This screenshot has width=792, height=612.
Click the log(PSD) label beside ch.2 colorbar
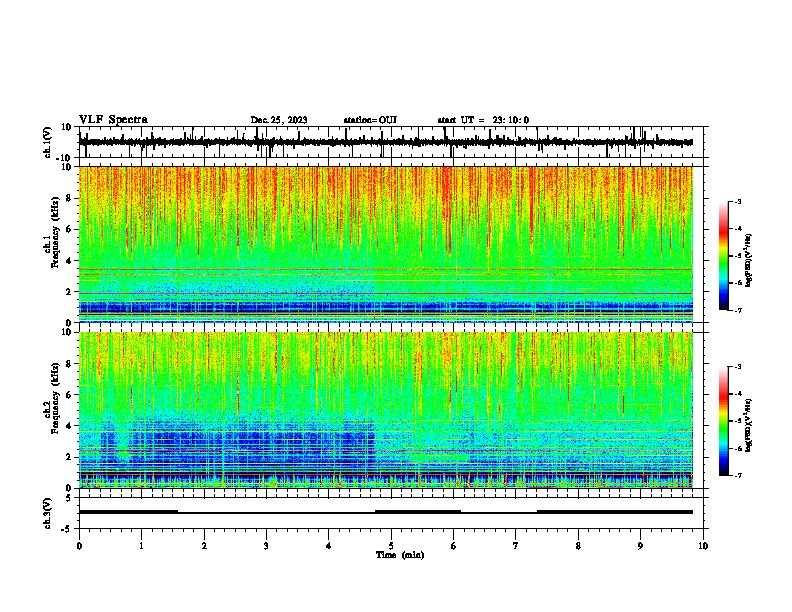point(749,425)
